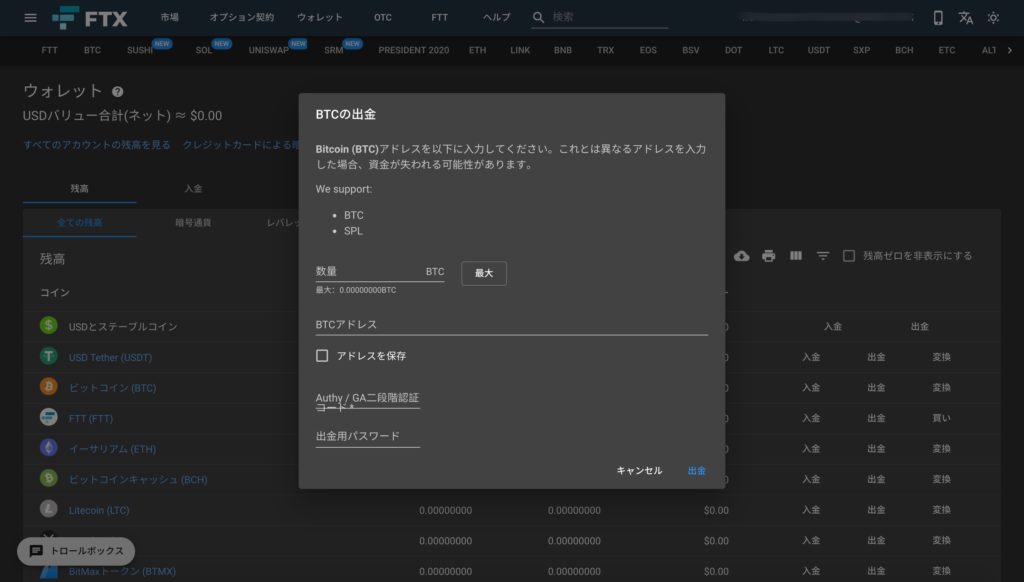Select the 全ての残高 sub-tab
The height and width of the screenshot is (582, 1024).
click(x=80, y=223)
